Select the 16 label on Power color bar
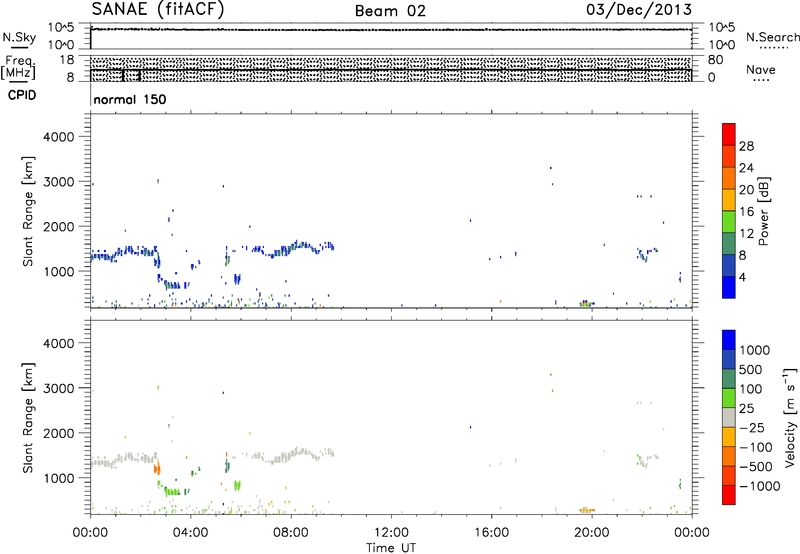The height and width of the screenshot is (554, 800). (x=746, y=212)
